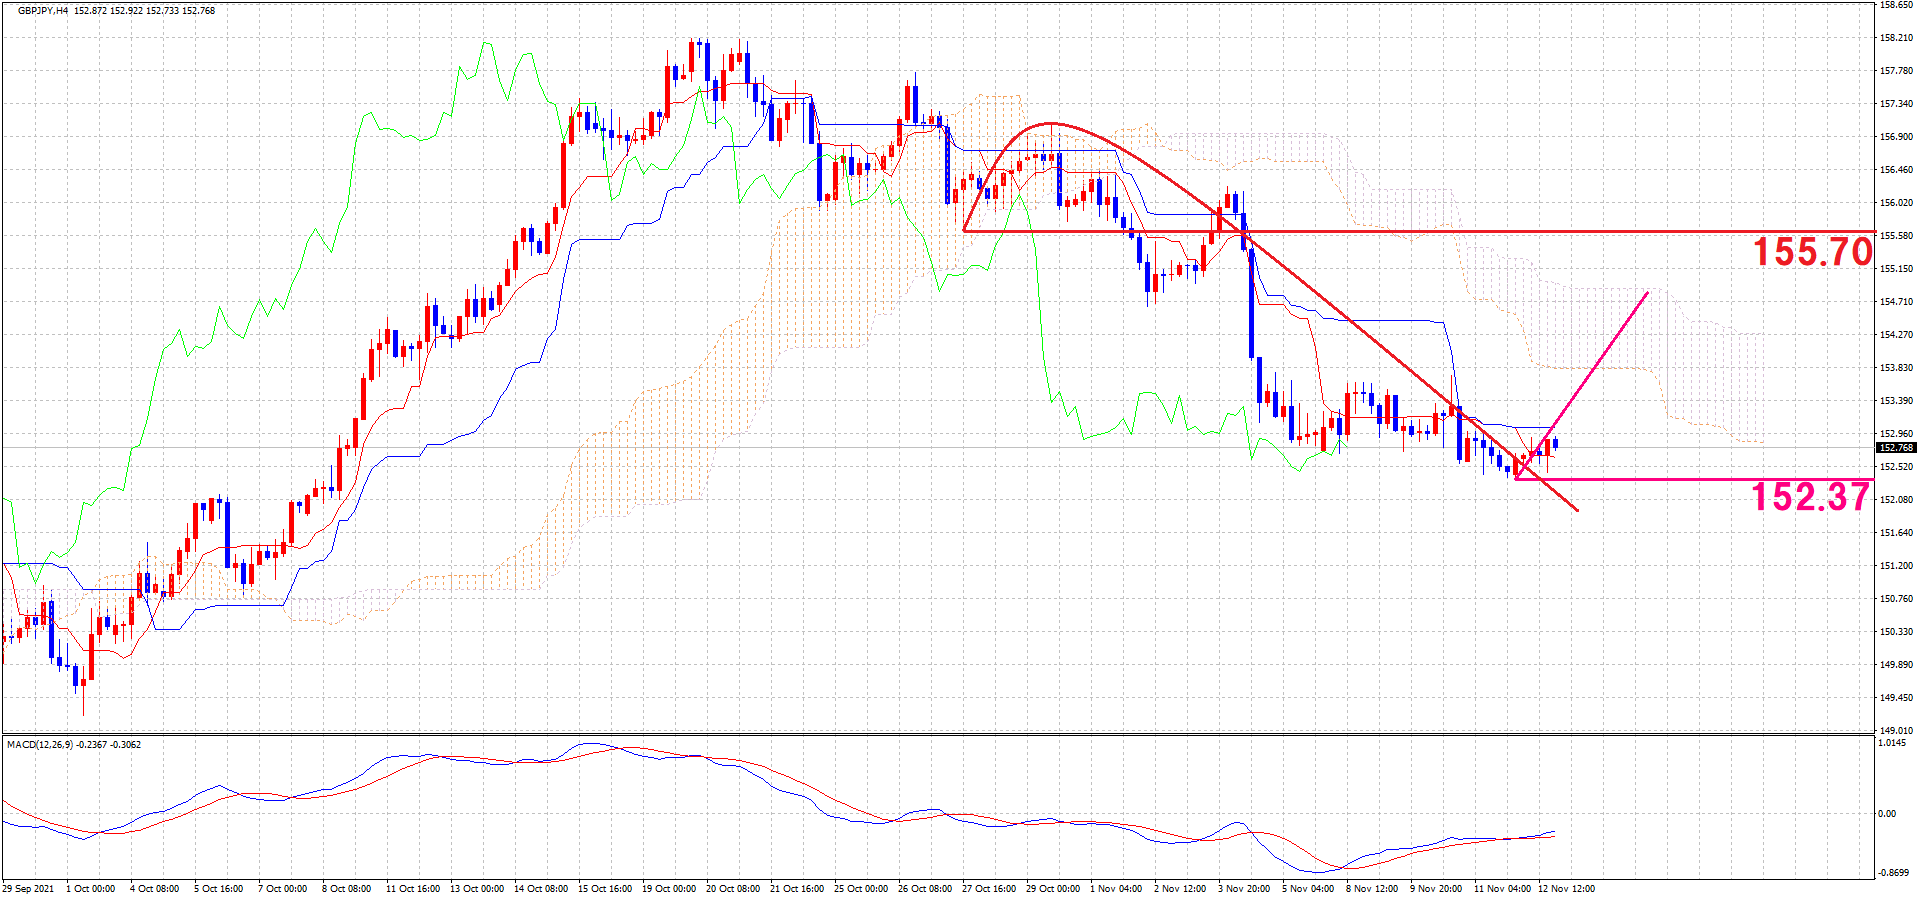Select the current price tag 152.768
The image size is (1920, 900).
[1895, 448]
